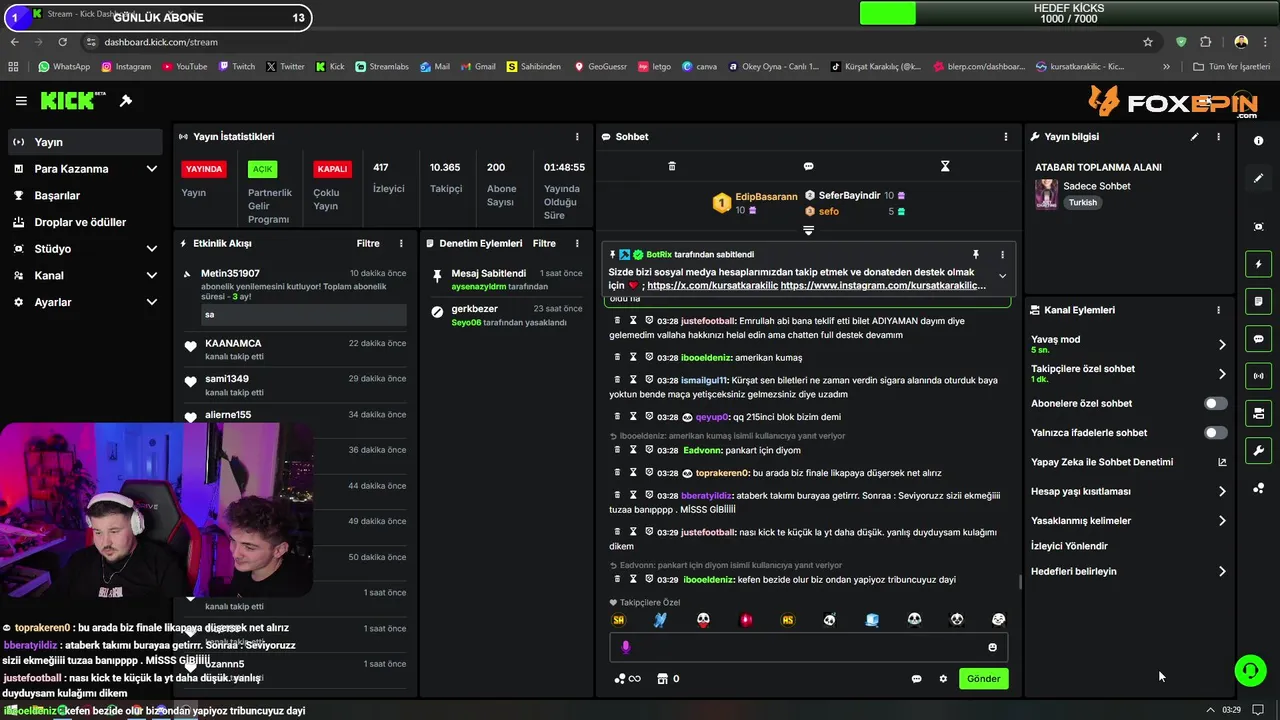
Task: Click the stream category thumbnail image
Action: click(1046, 194)
